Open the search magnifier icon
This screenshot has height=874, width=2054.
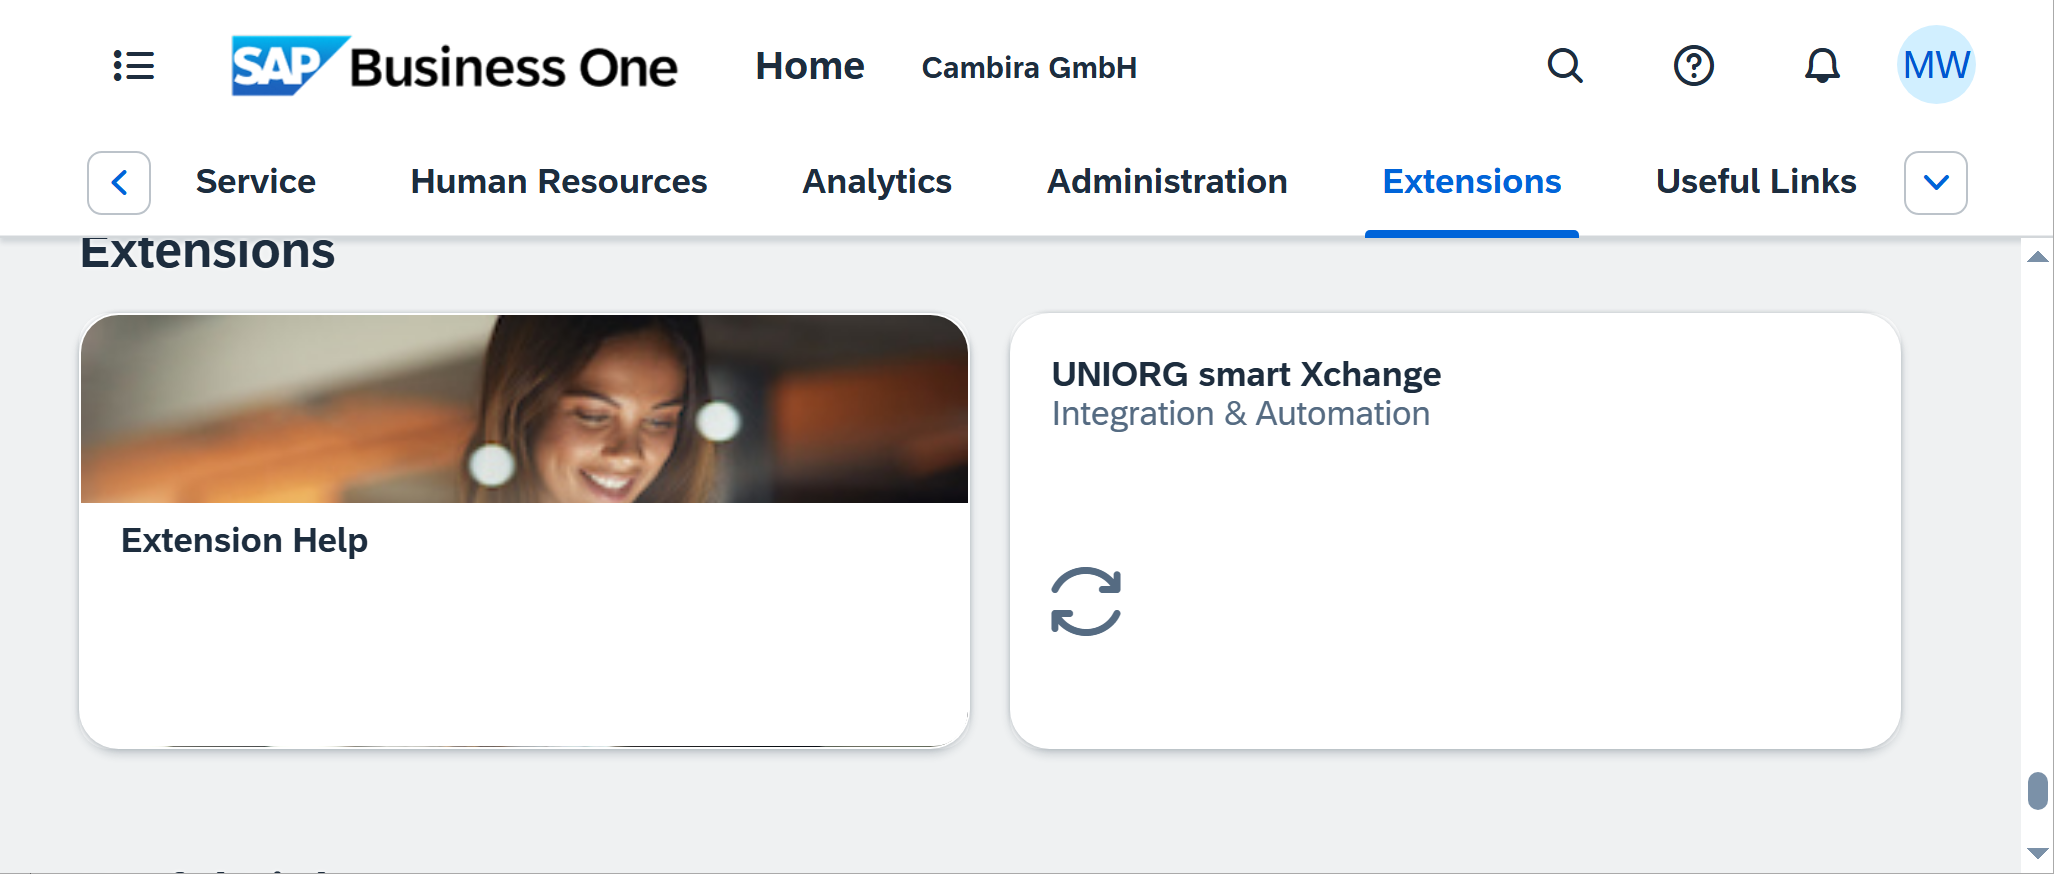[1565, 66]
